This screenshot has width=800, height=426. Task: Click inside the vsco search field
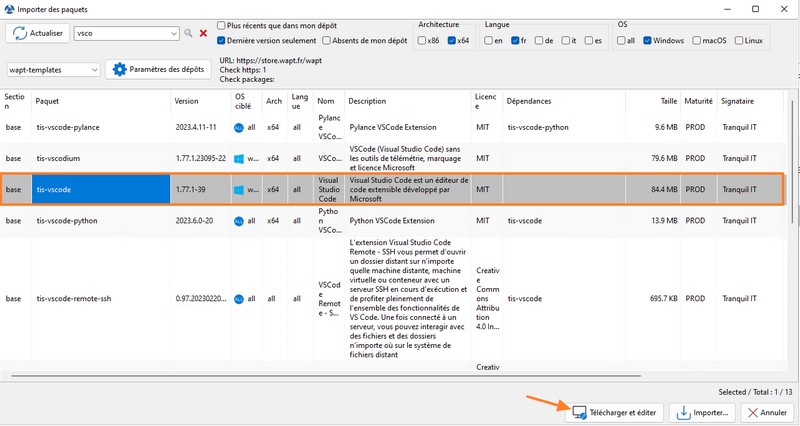120,33
